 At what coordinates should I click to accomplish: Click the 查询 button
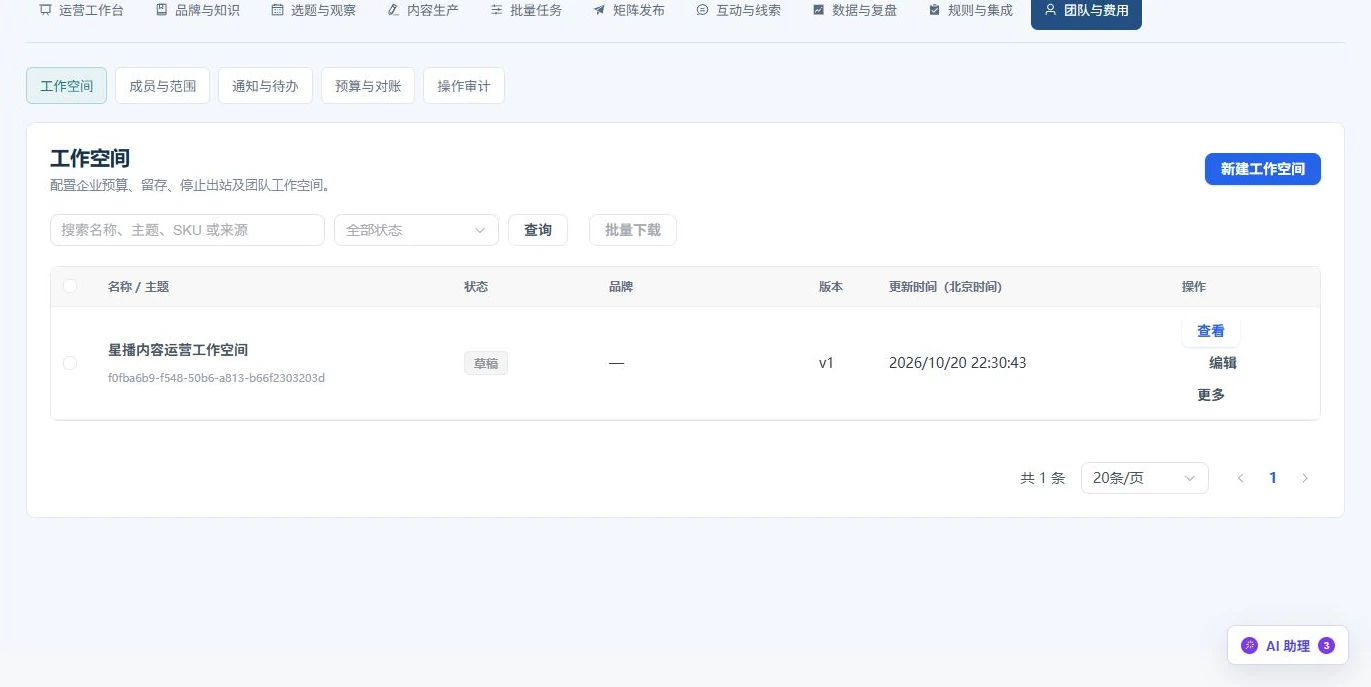click(538, 230)
